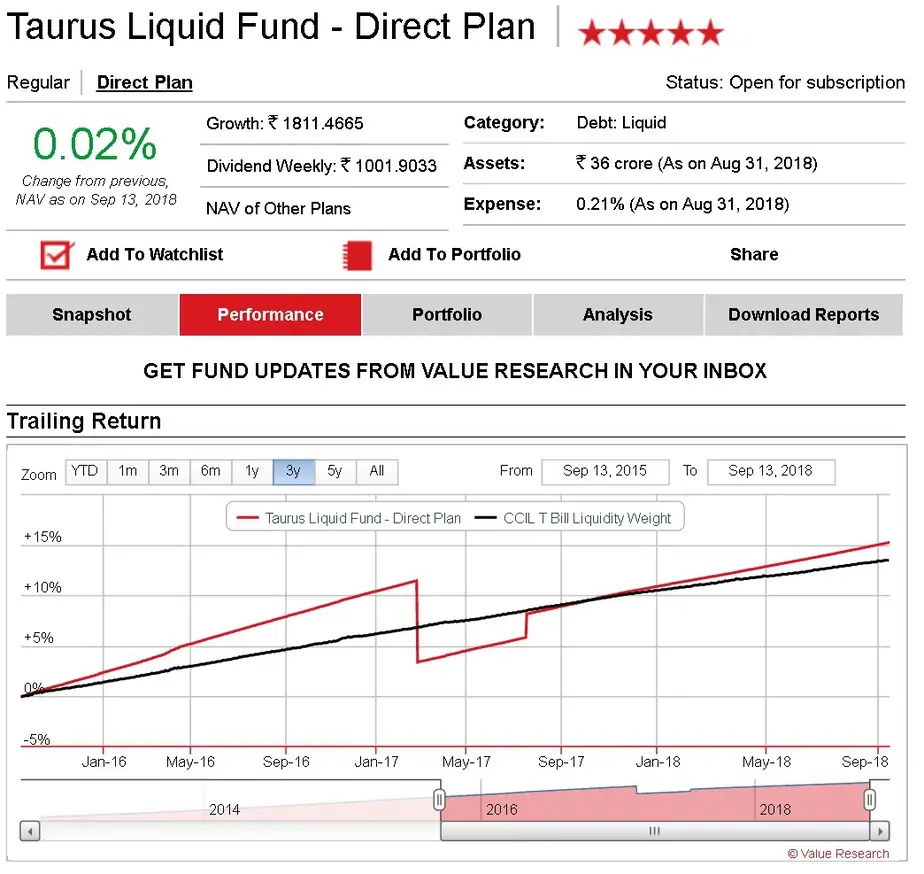This screenshot has height=874, width=924.
Task: Click the Growth NAV value 1811.4665
Action: [x=323, y=124]
